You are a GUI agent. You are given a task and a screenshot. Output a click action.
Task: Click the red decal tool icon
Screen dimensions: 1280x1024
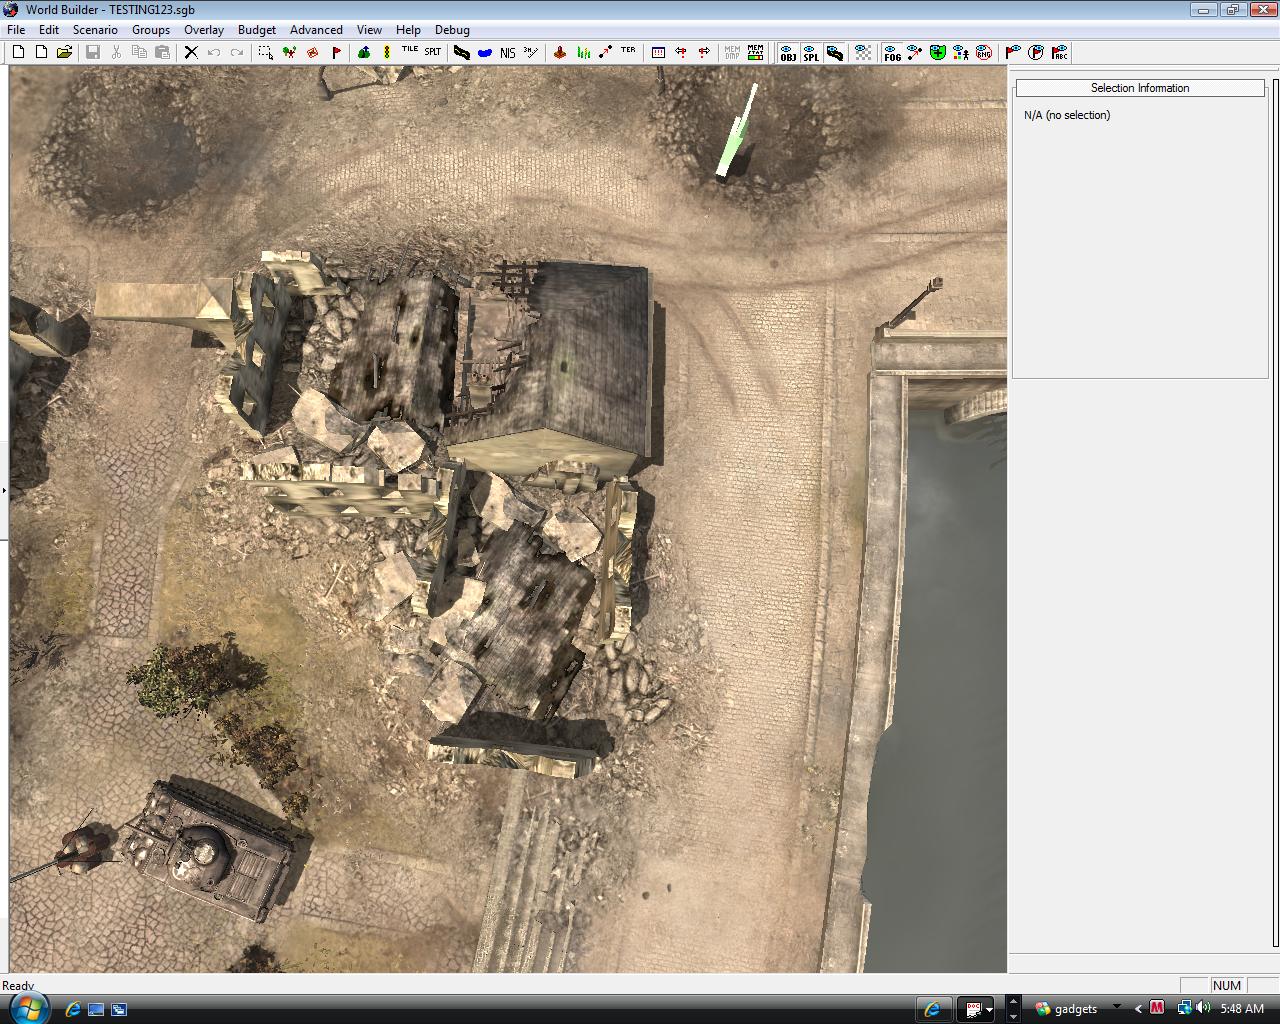click(x=312, y=52)
